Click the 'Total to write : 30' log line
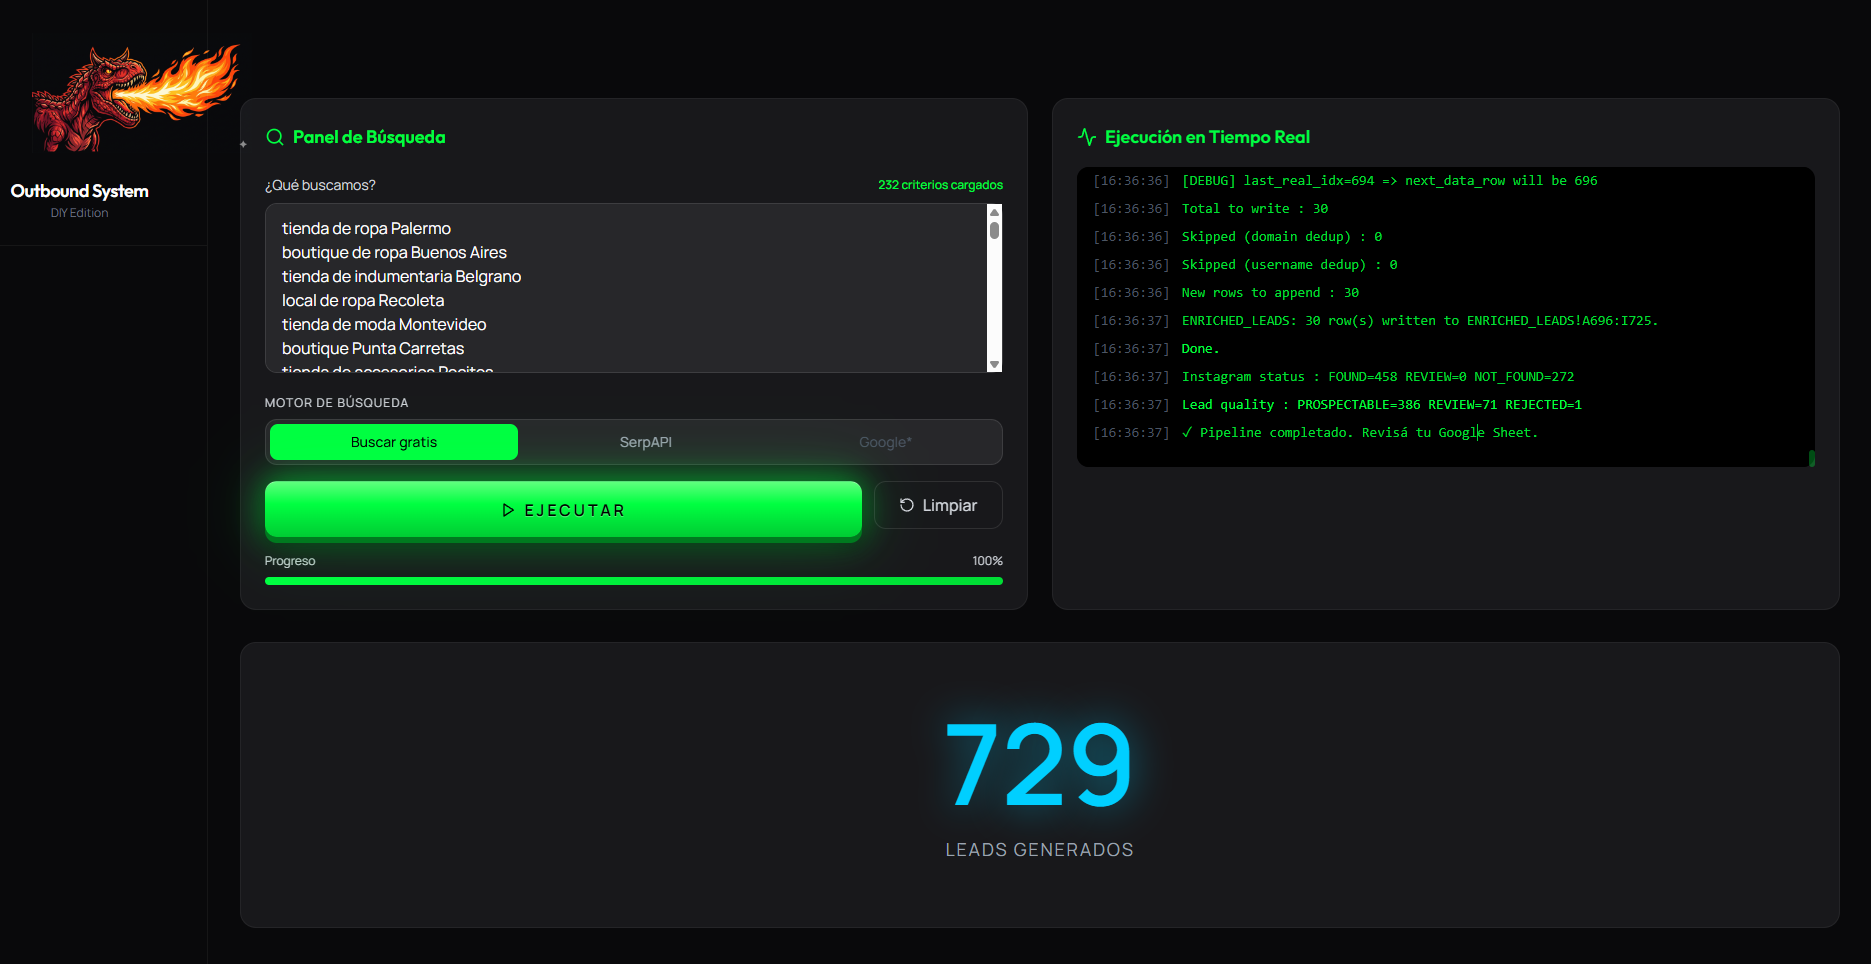Viewport: 1871px width, 964px height. point(1254,209)
